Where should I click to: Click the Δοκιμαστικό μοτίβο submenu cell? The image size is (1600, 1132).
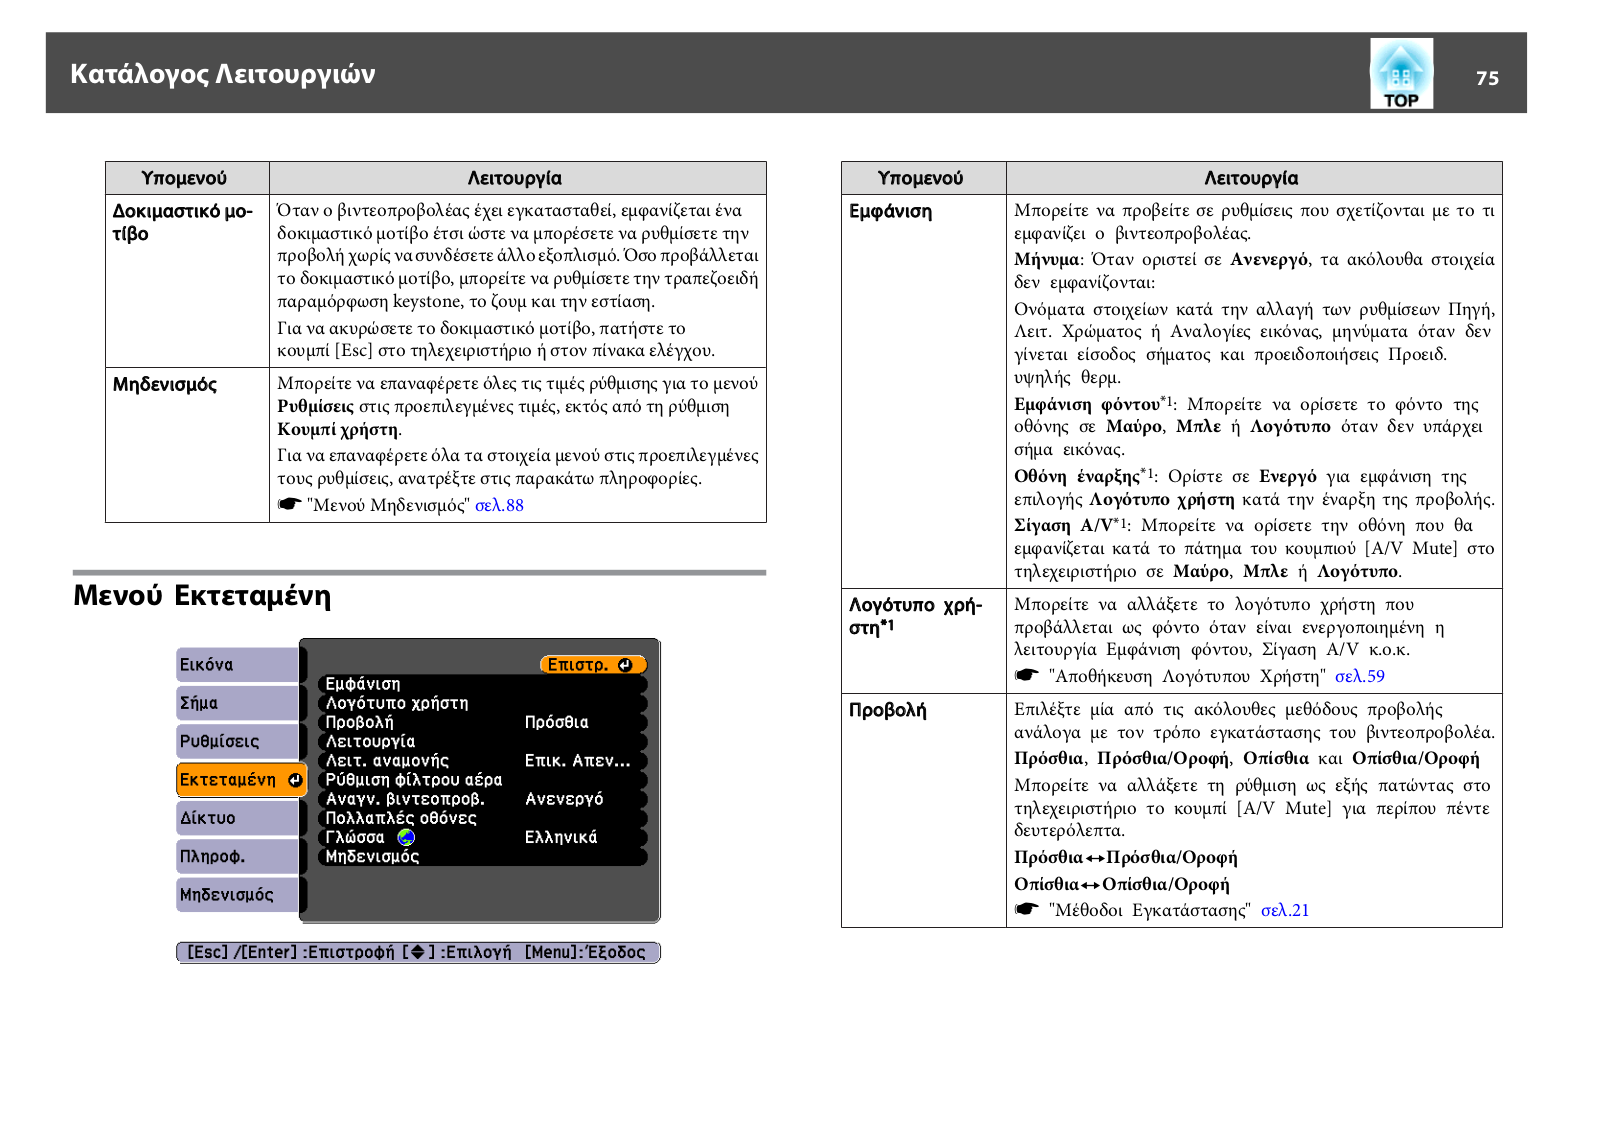tap(187, 280)
